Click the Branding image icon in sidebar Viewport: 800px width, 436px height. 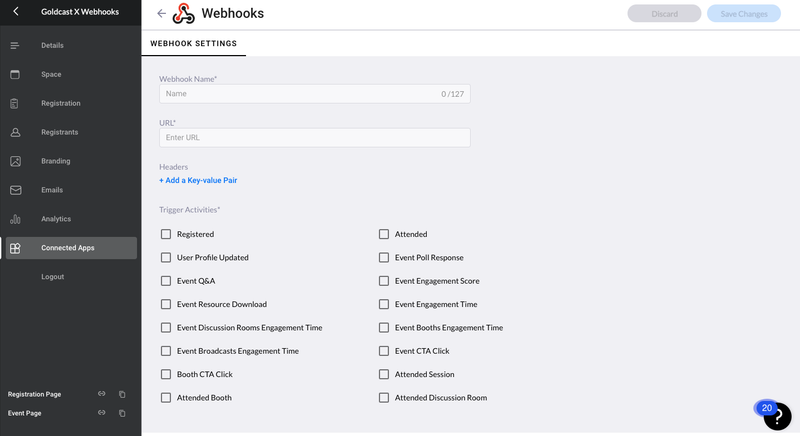tap(15, 161)
